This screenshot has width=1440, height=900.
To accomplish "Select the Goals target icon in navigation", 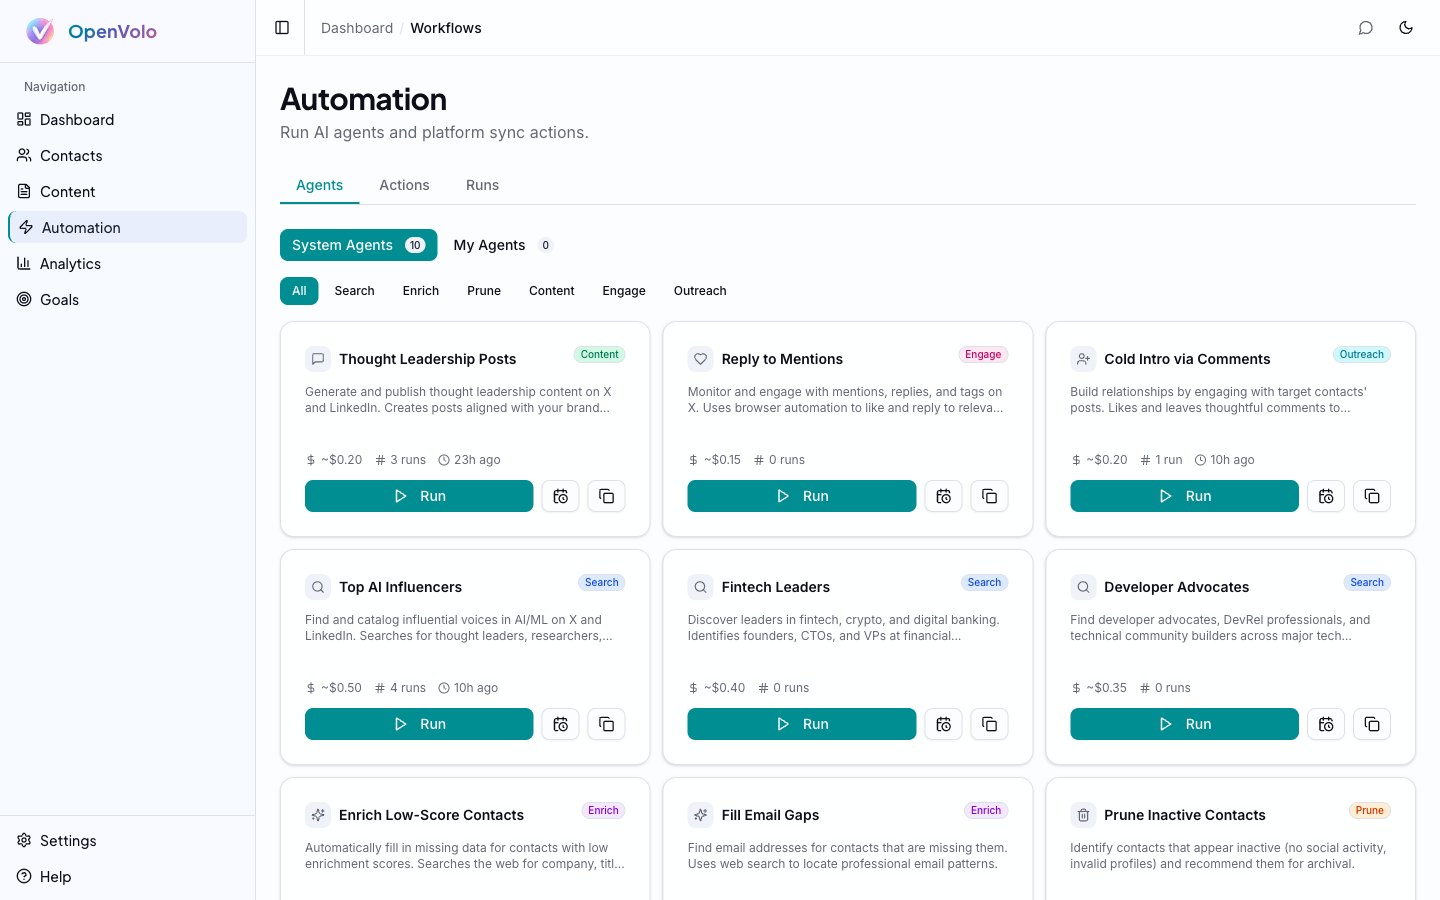I will pyautogui.click(x=22, y=299).
